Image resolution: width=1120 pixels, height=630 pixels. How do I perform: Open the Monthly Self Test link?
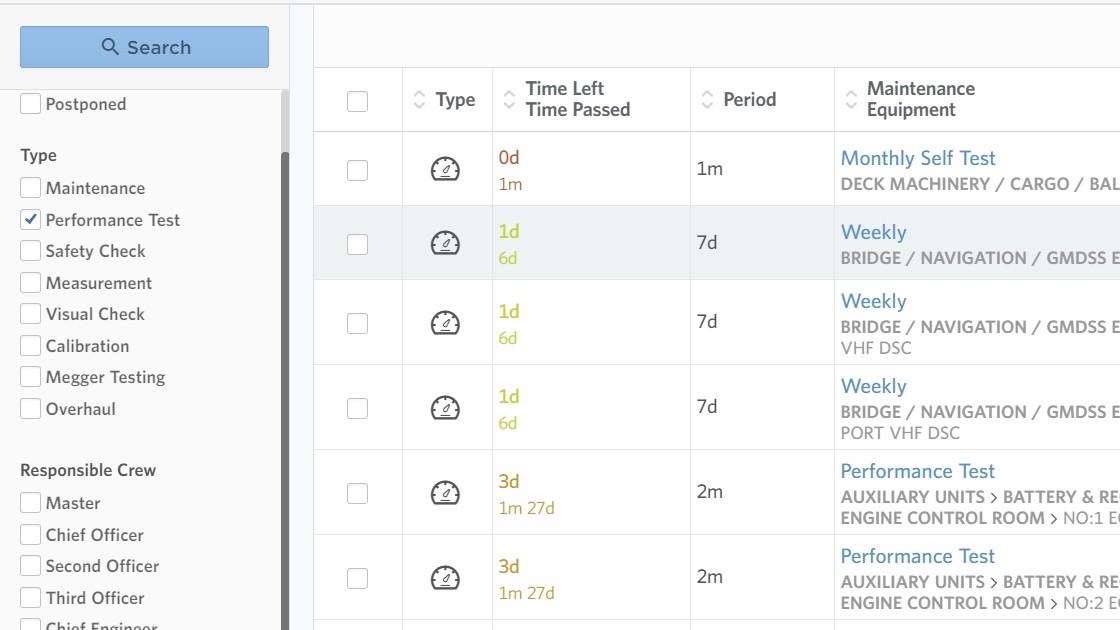click(918, 158)
